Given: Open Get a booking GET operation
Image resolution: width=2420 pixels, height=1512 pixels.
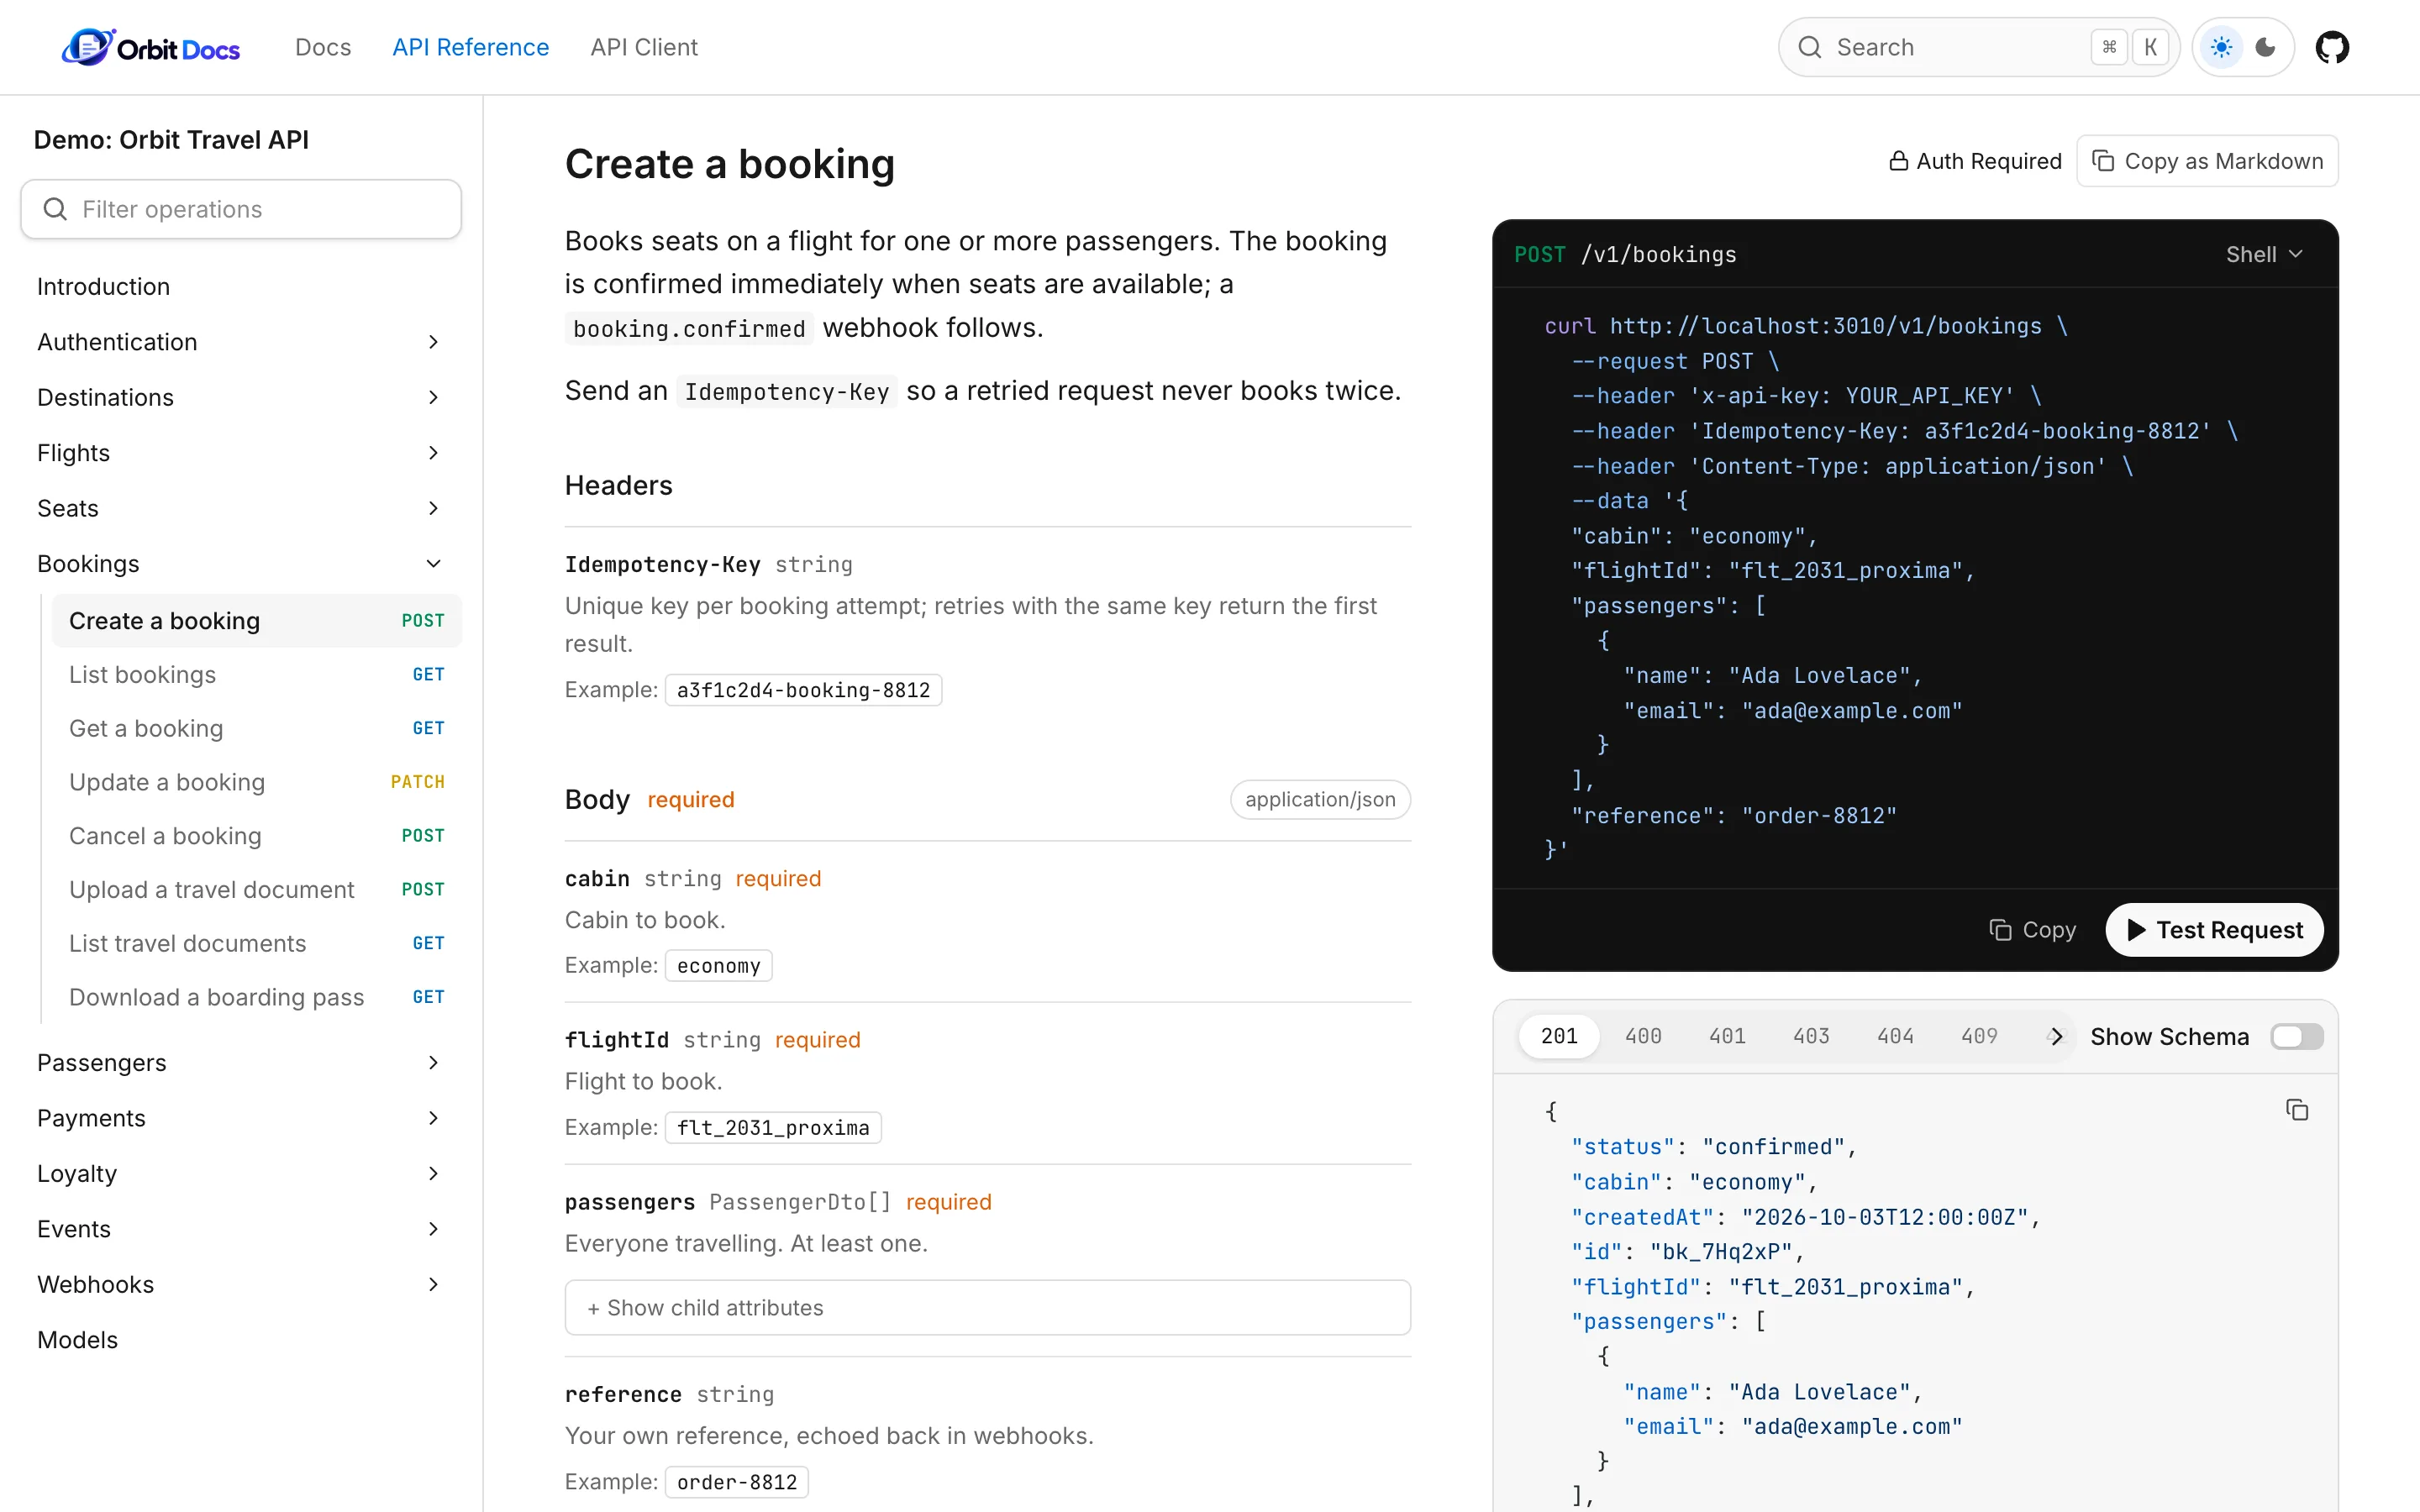Looking at the screenshot, I should pos(256,728).
